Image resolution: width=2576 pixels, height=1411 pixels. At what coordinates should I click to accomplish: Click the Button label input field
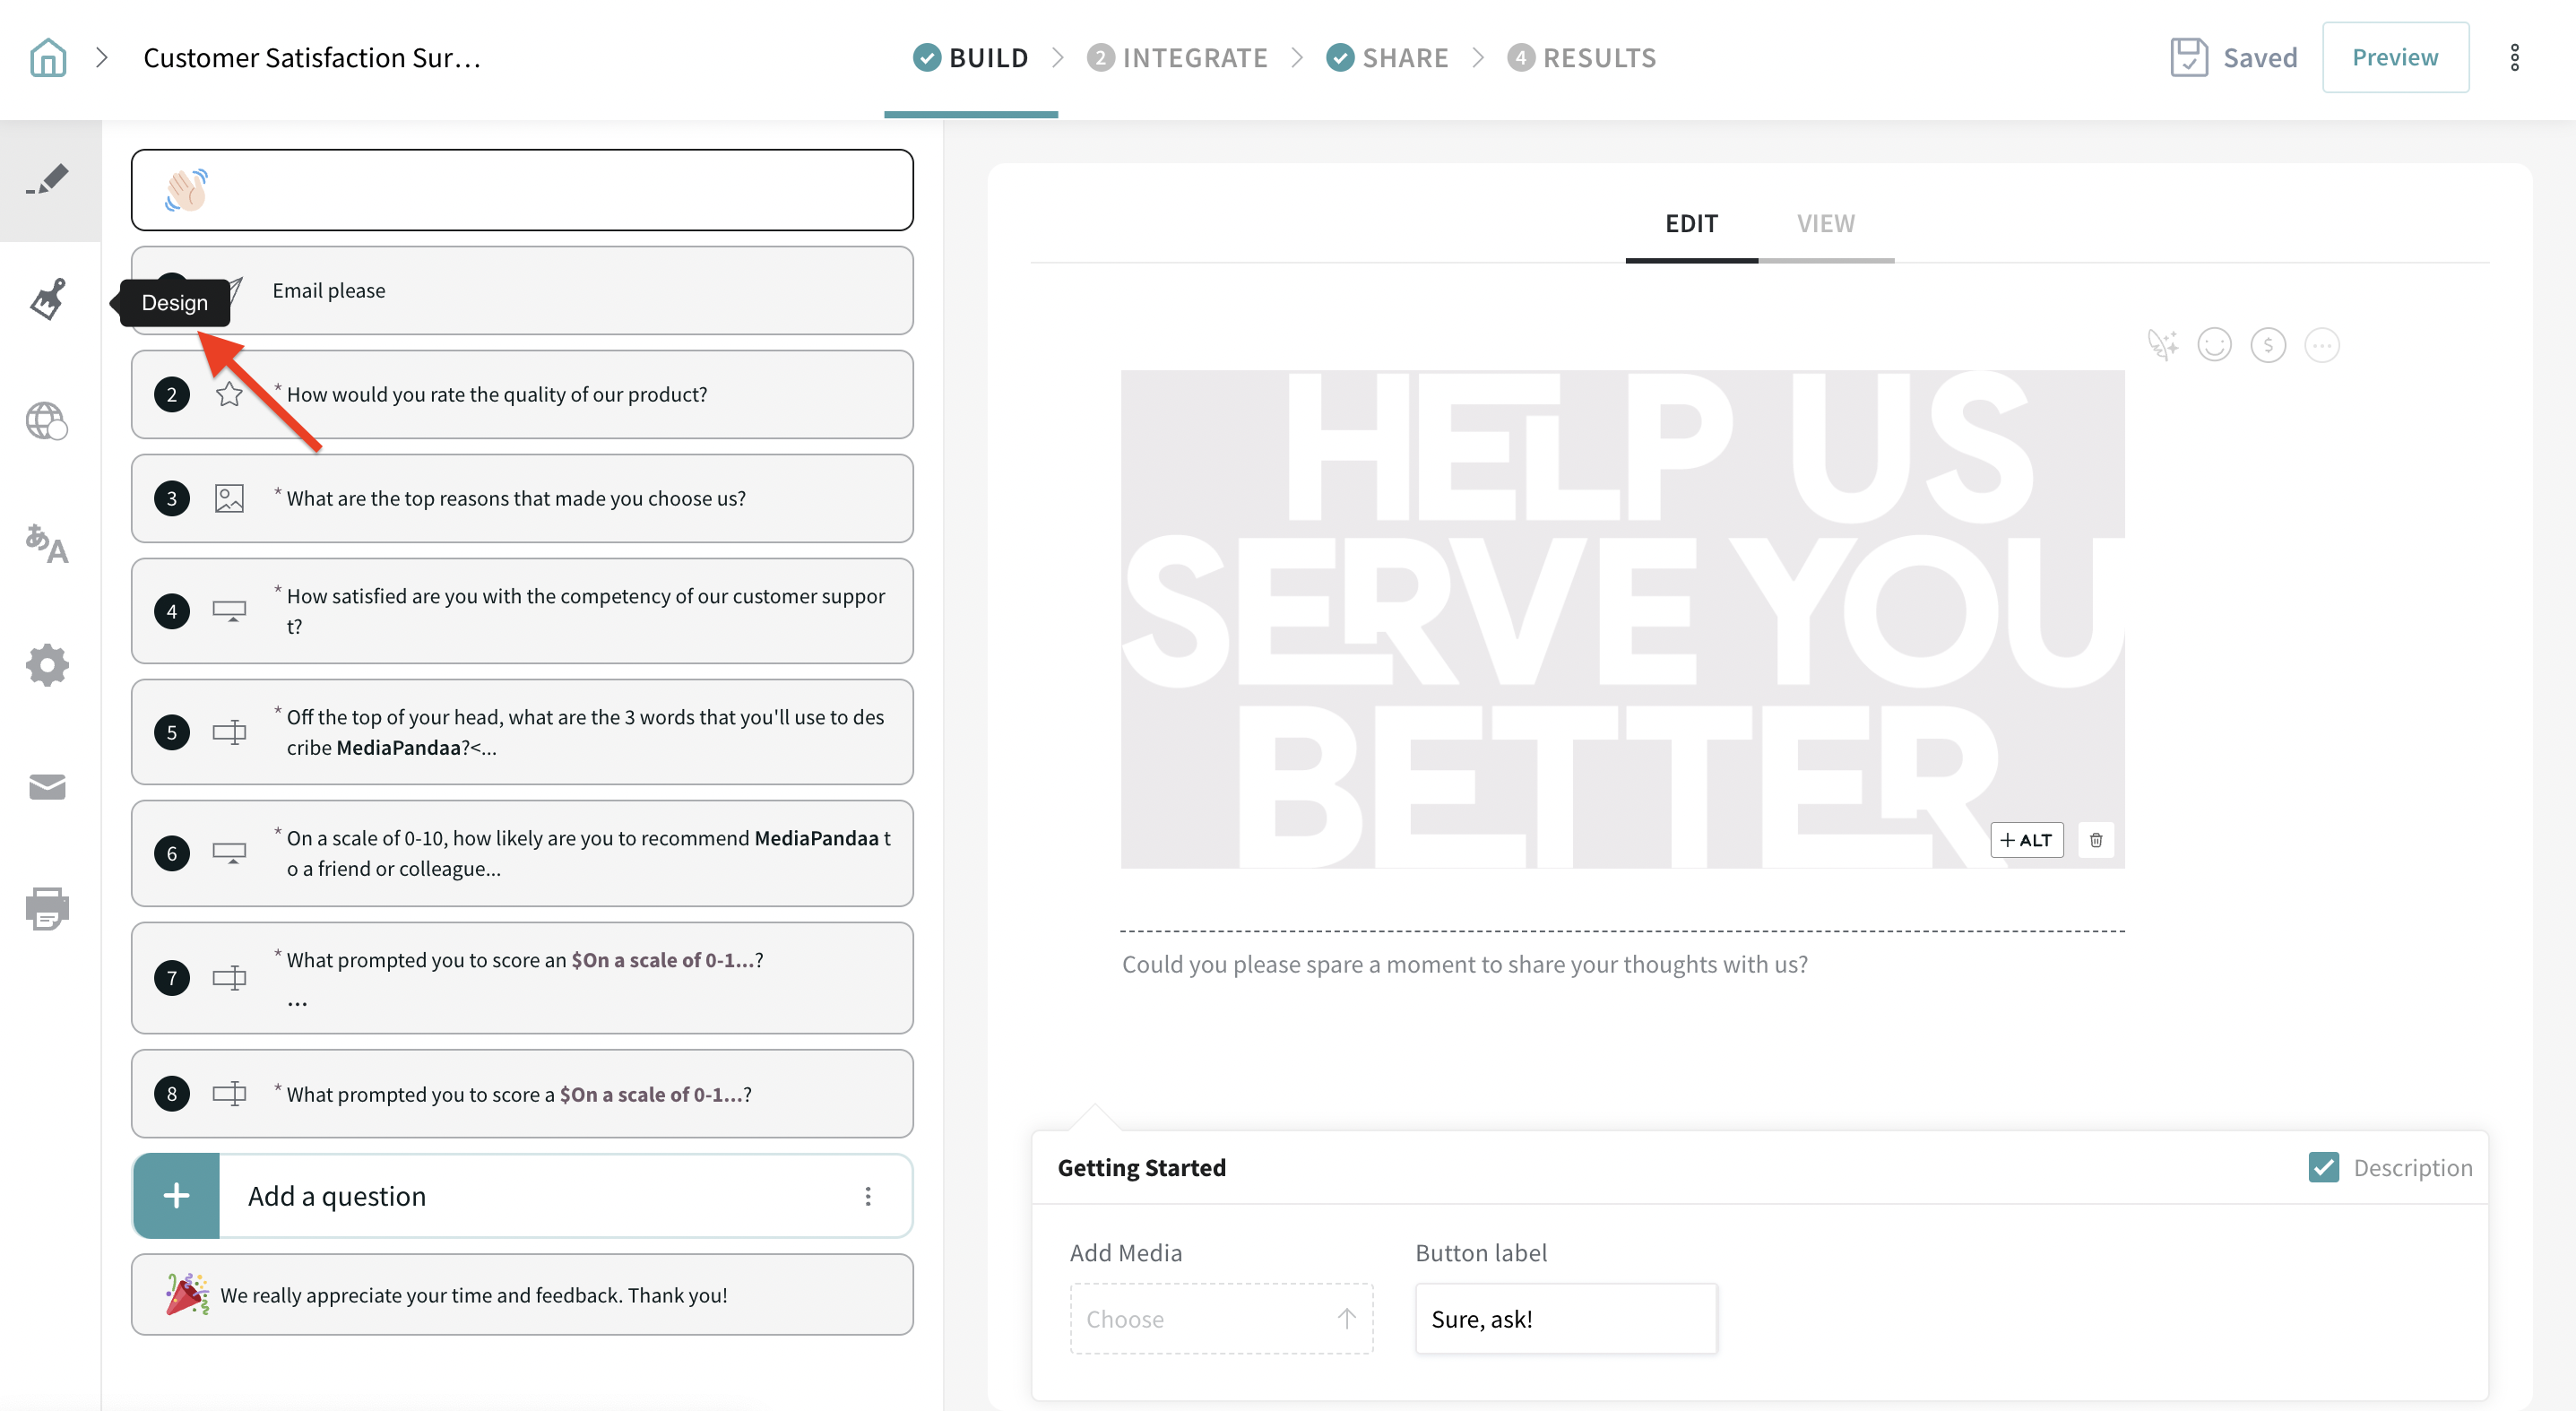click(1565, 1319)
